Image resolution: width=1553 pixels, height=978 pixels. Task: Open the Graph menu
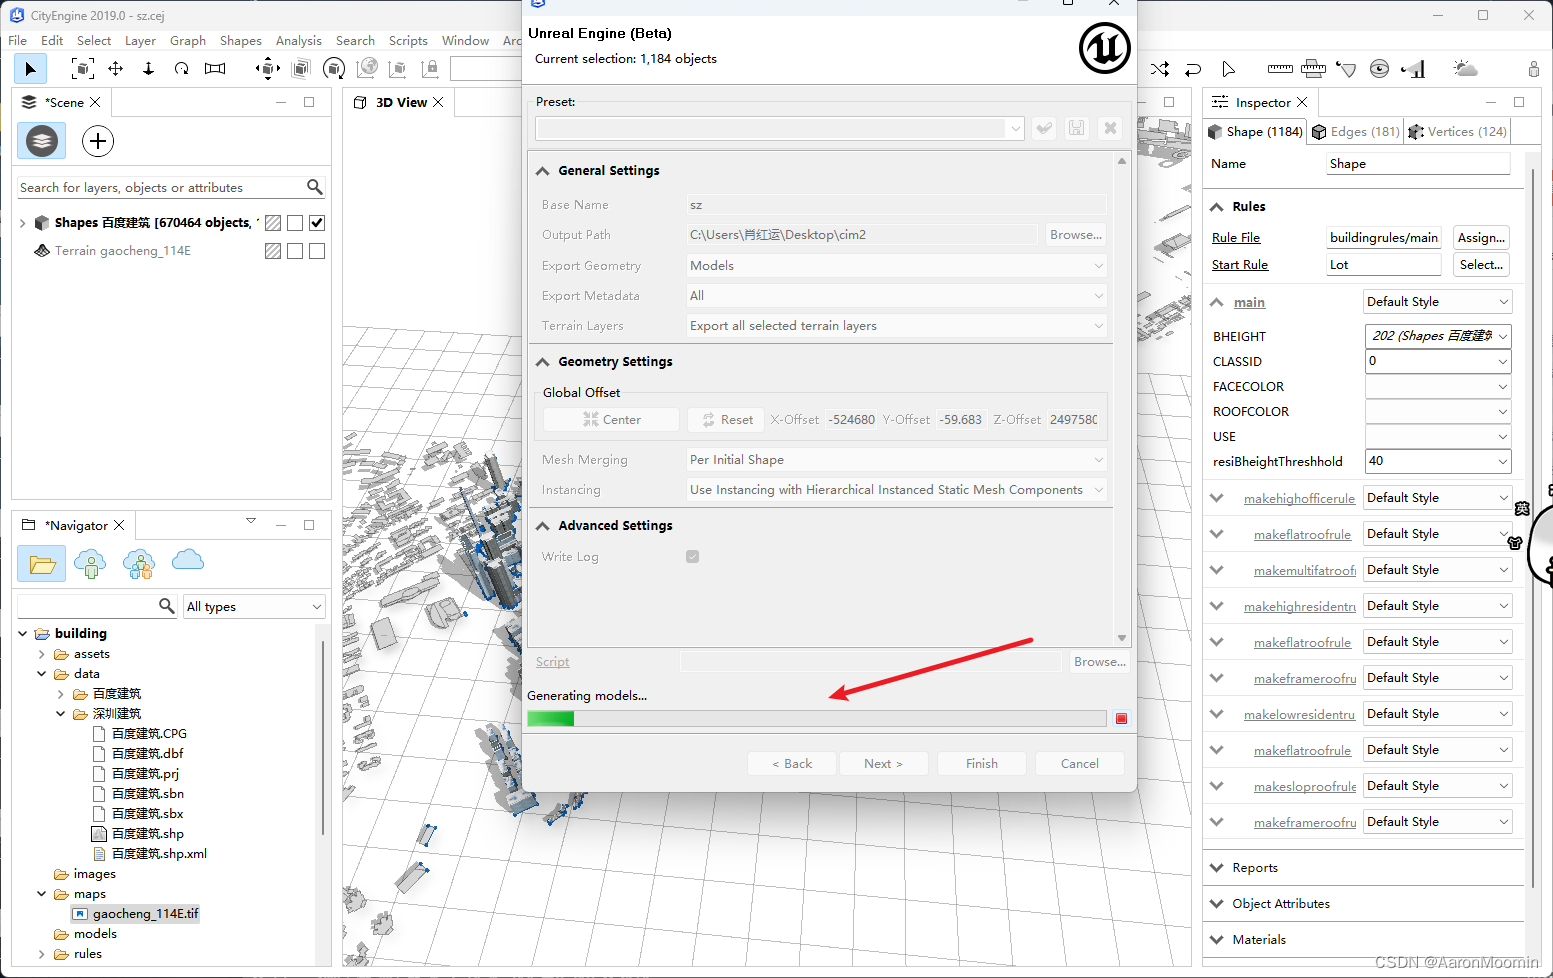coord(188,41)
